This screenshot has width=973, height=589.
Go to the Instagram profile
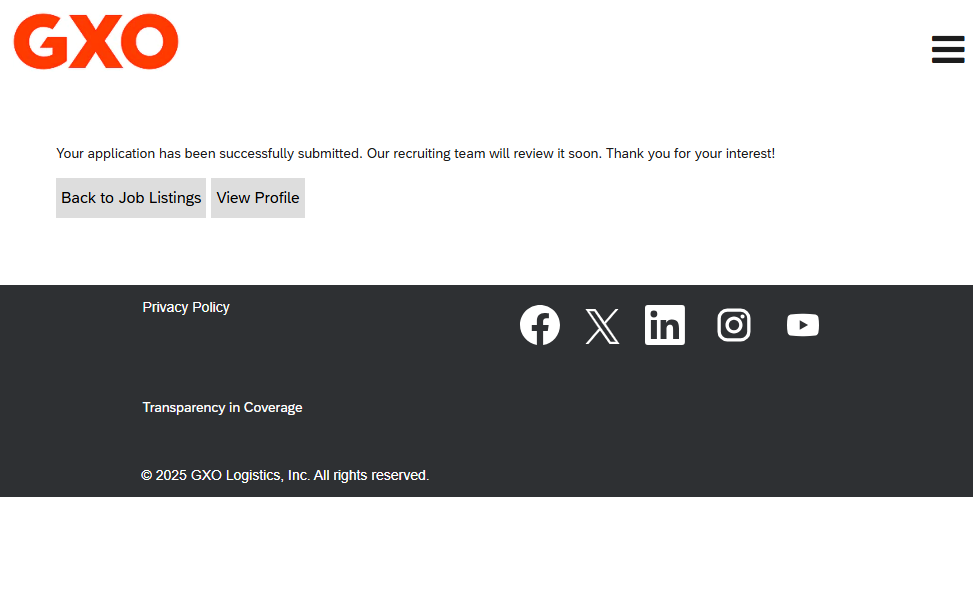pyautogui.click(x=734, y=325)
